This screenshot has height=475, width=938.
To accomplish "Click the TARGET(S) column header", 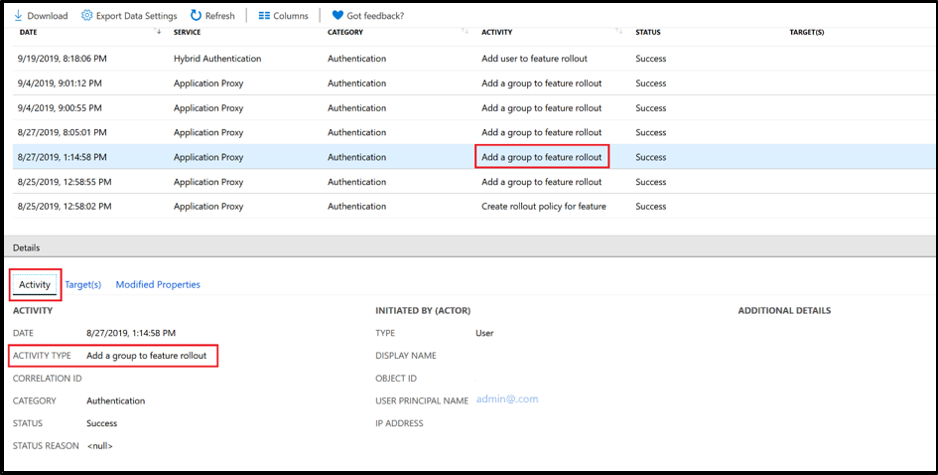I will click(x=807, y=32).
